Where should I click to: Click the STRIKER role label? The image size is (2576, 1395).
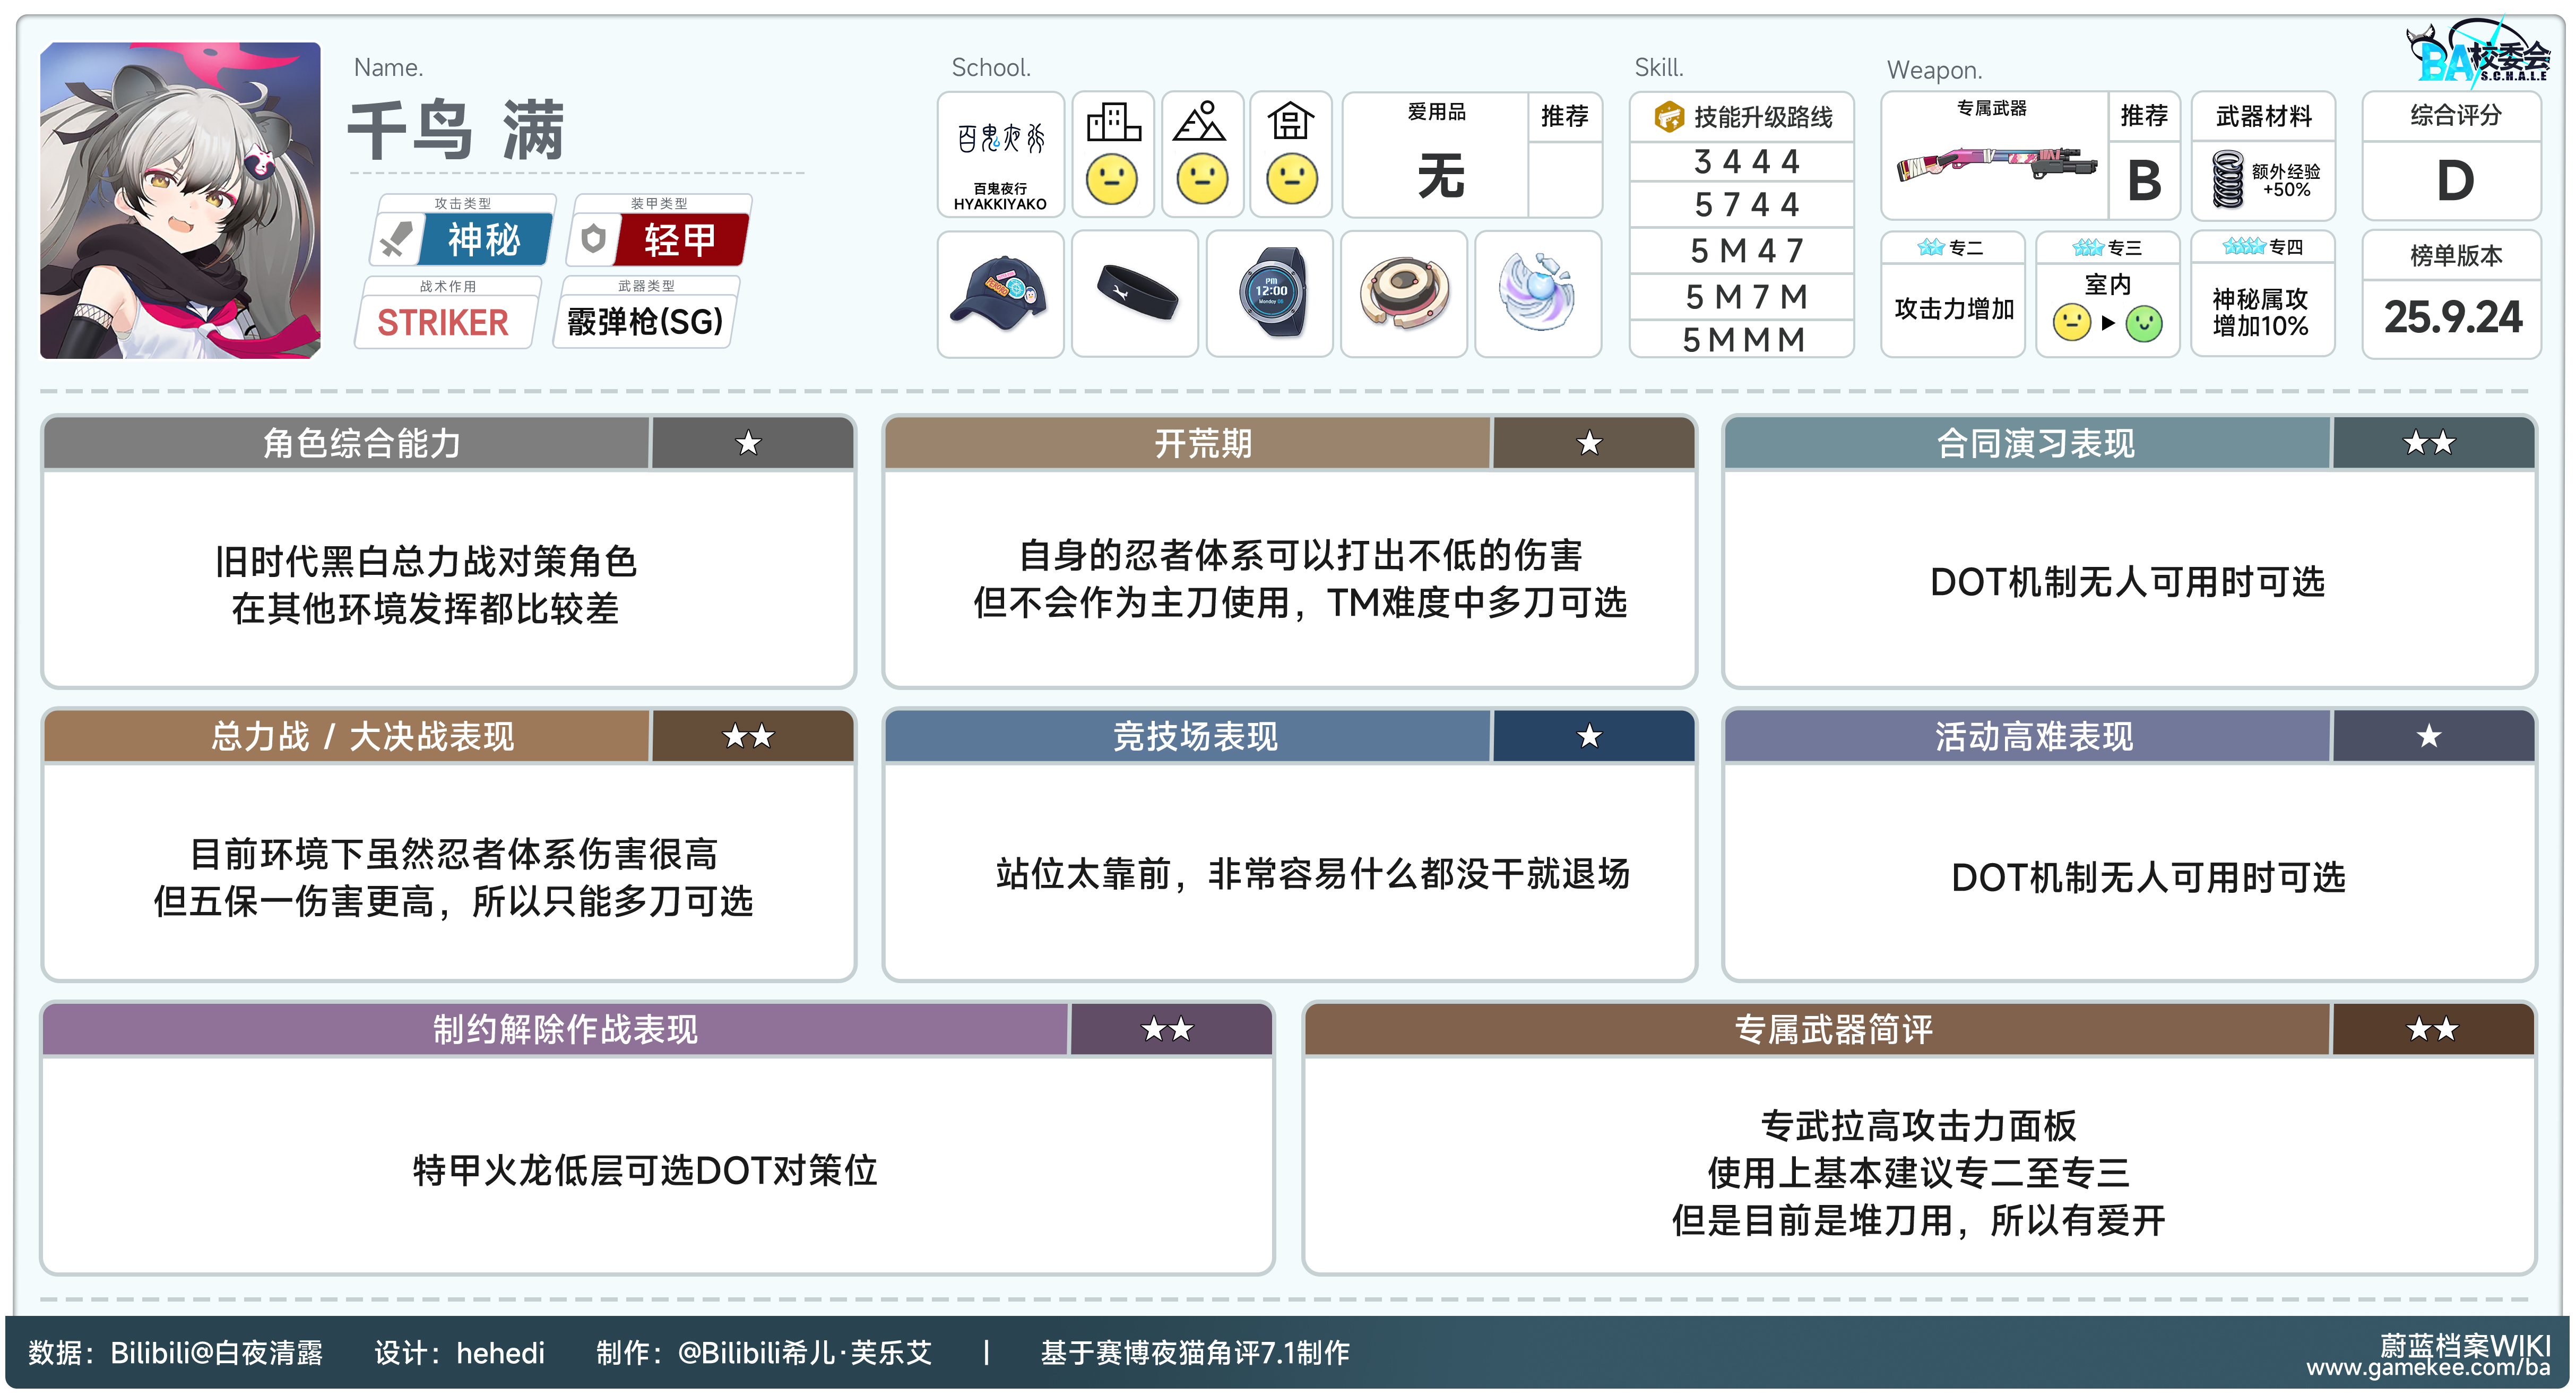[x=443, y=323]
